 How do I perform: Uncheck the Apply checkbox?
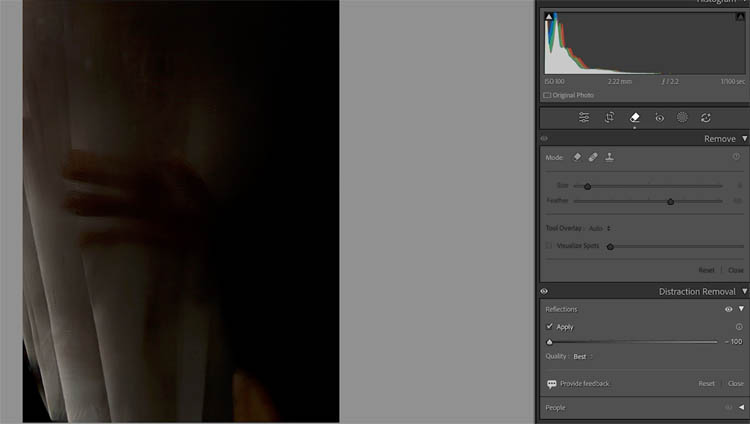coord(550,326)
